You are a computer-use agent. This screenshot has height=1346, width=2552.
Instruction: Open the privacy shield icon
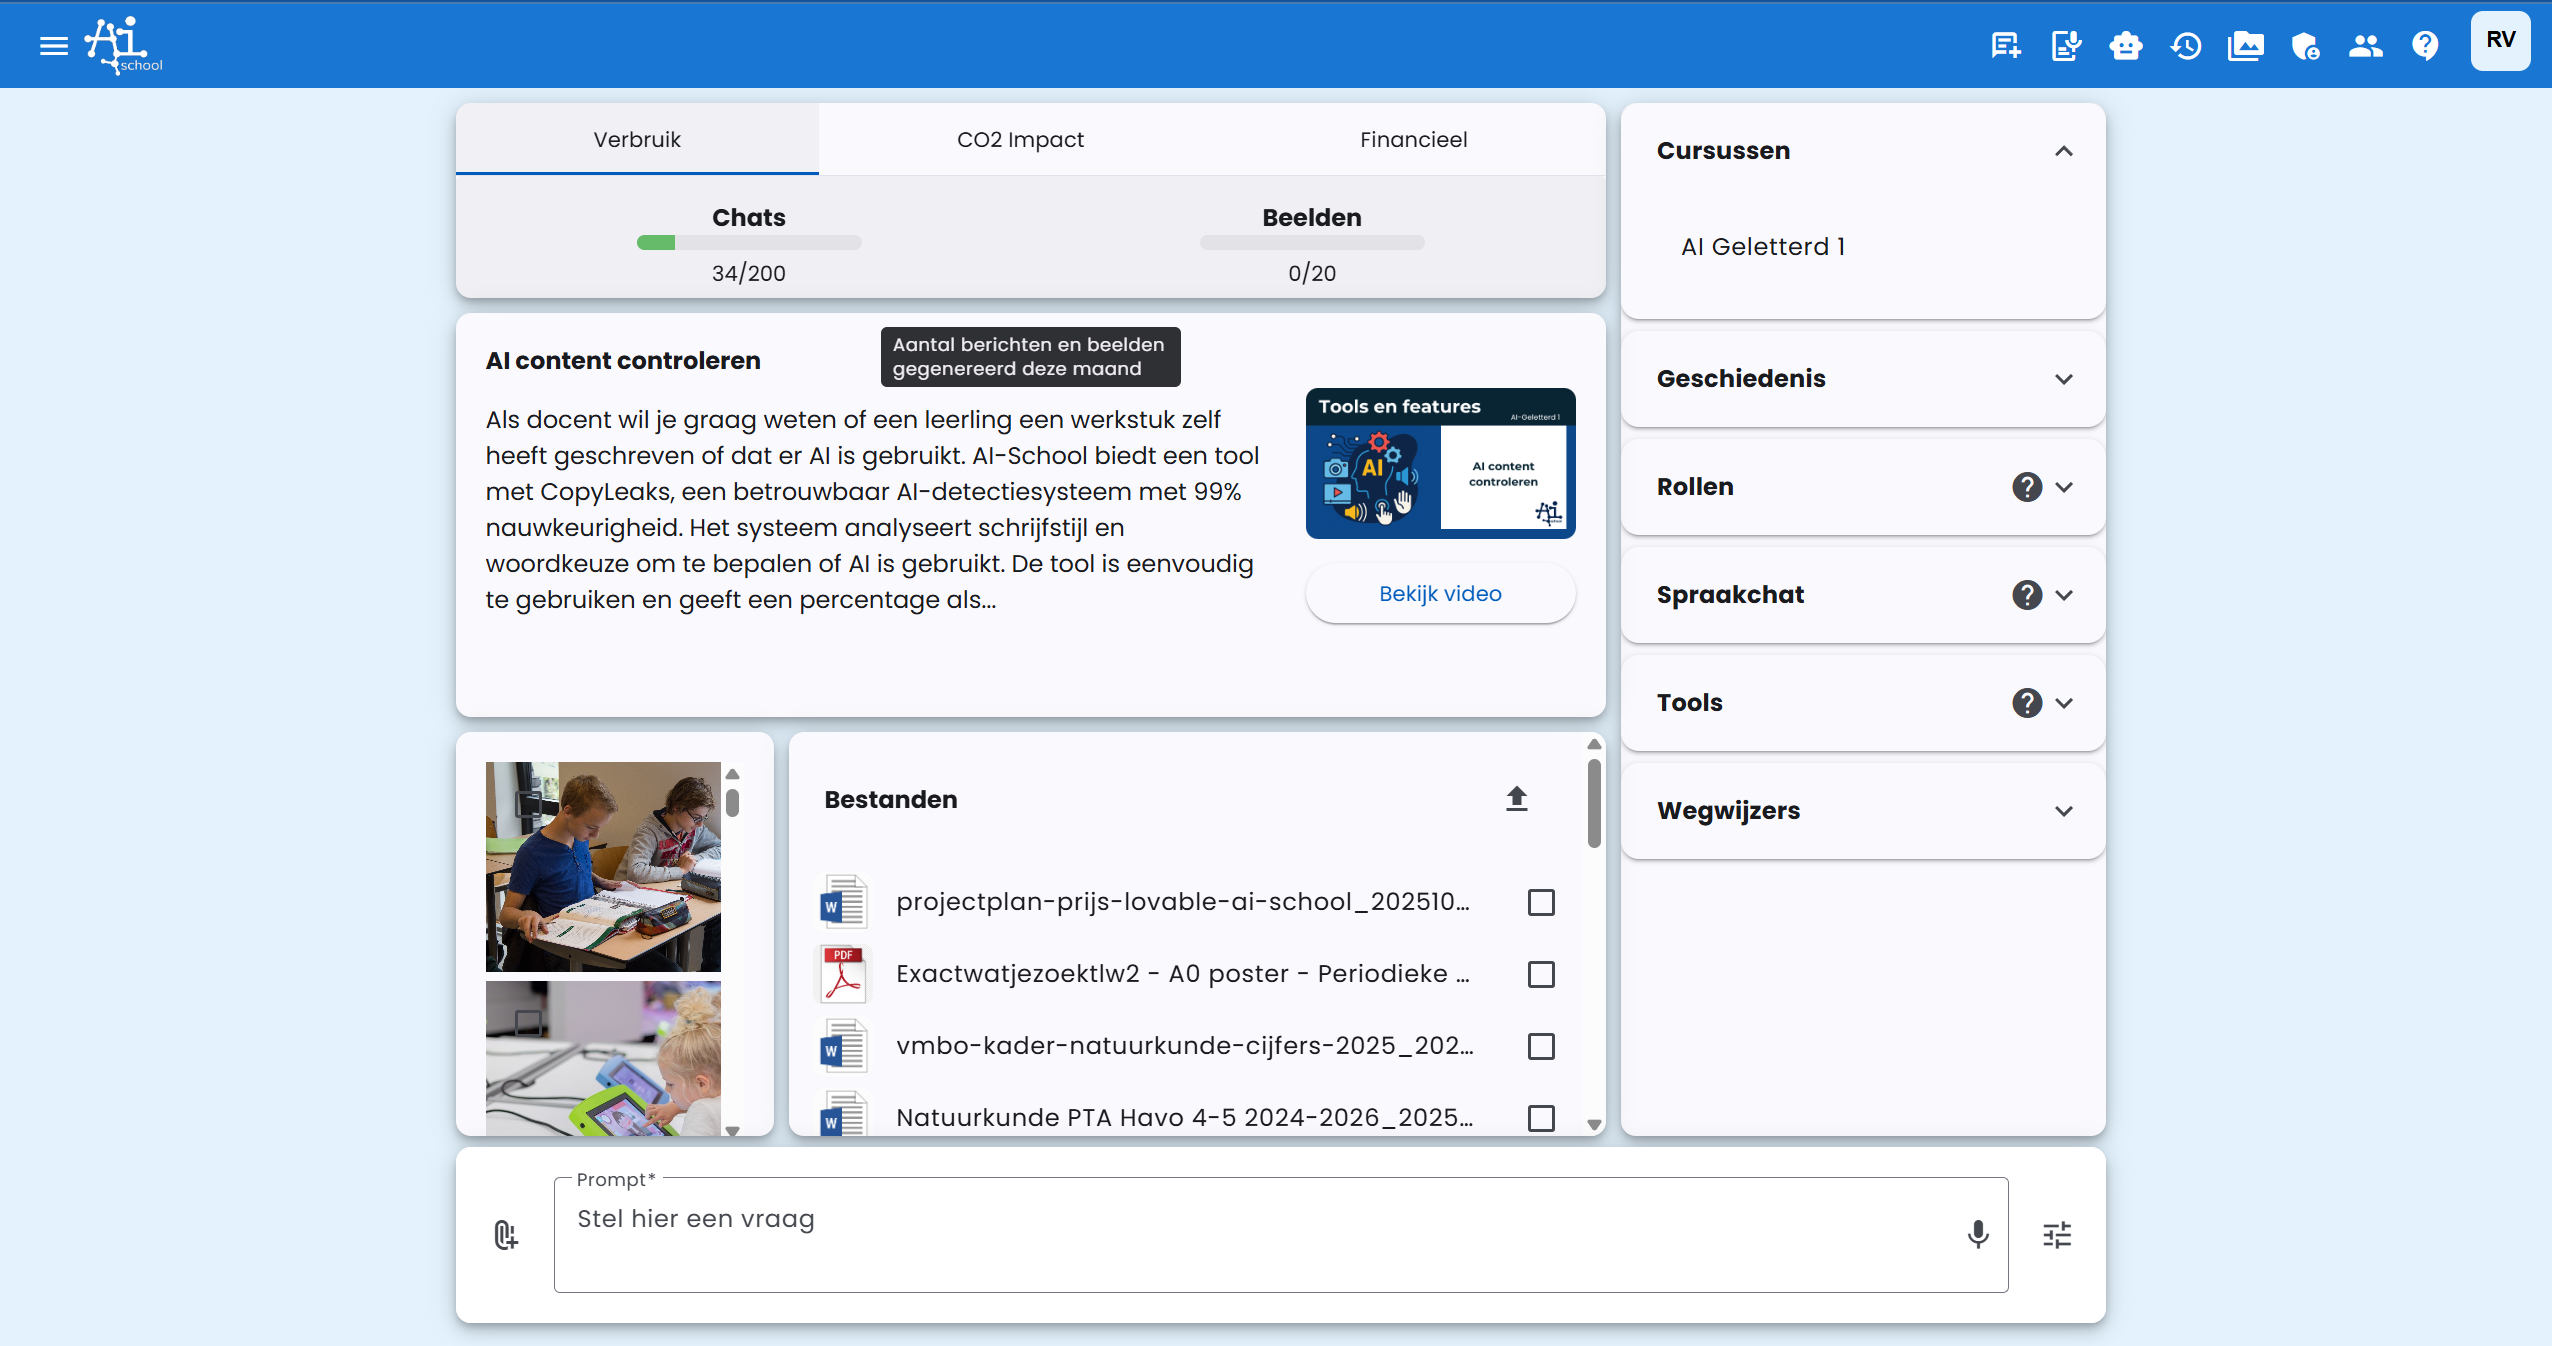2306,45
